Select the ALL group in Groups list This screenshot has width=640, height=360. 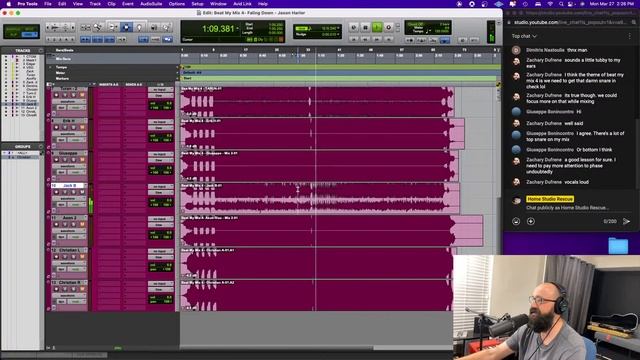point(21,153)
